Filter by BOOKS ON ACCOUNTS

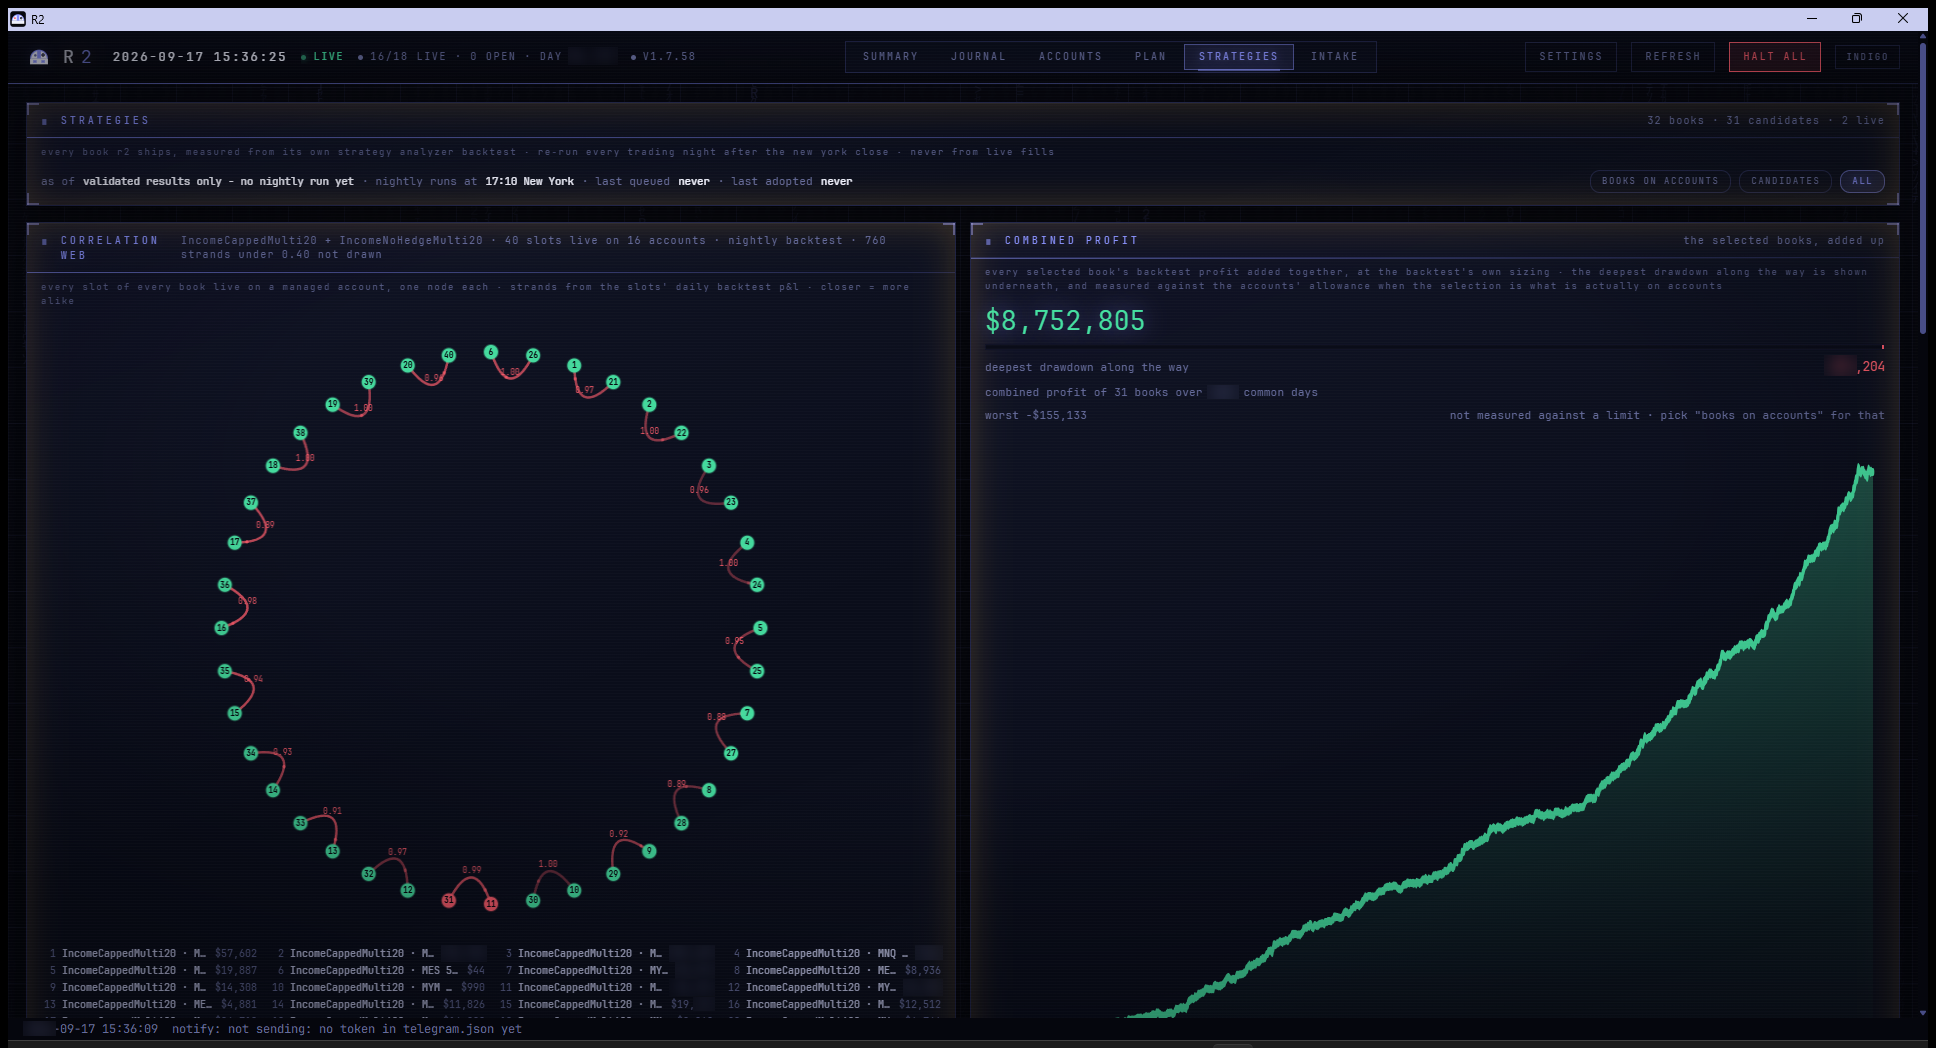[x=1660, y=181]
